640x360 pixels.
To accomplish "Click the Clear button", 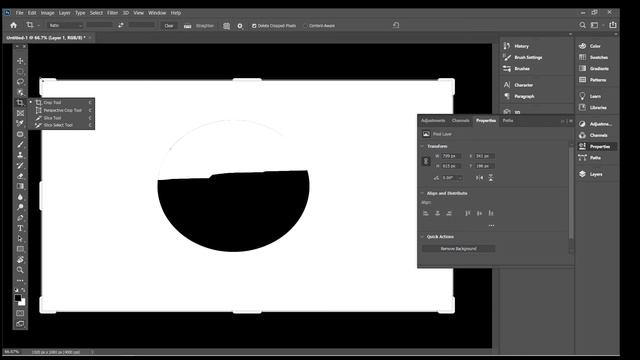I will pyautogui.click(x=169, y=26).
